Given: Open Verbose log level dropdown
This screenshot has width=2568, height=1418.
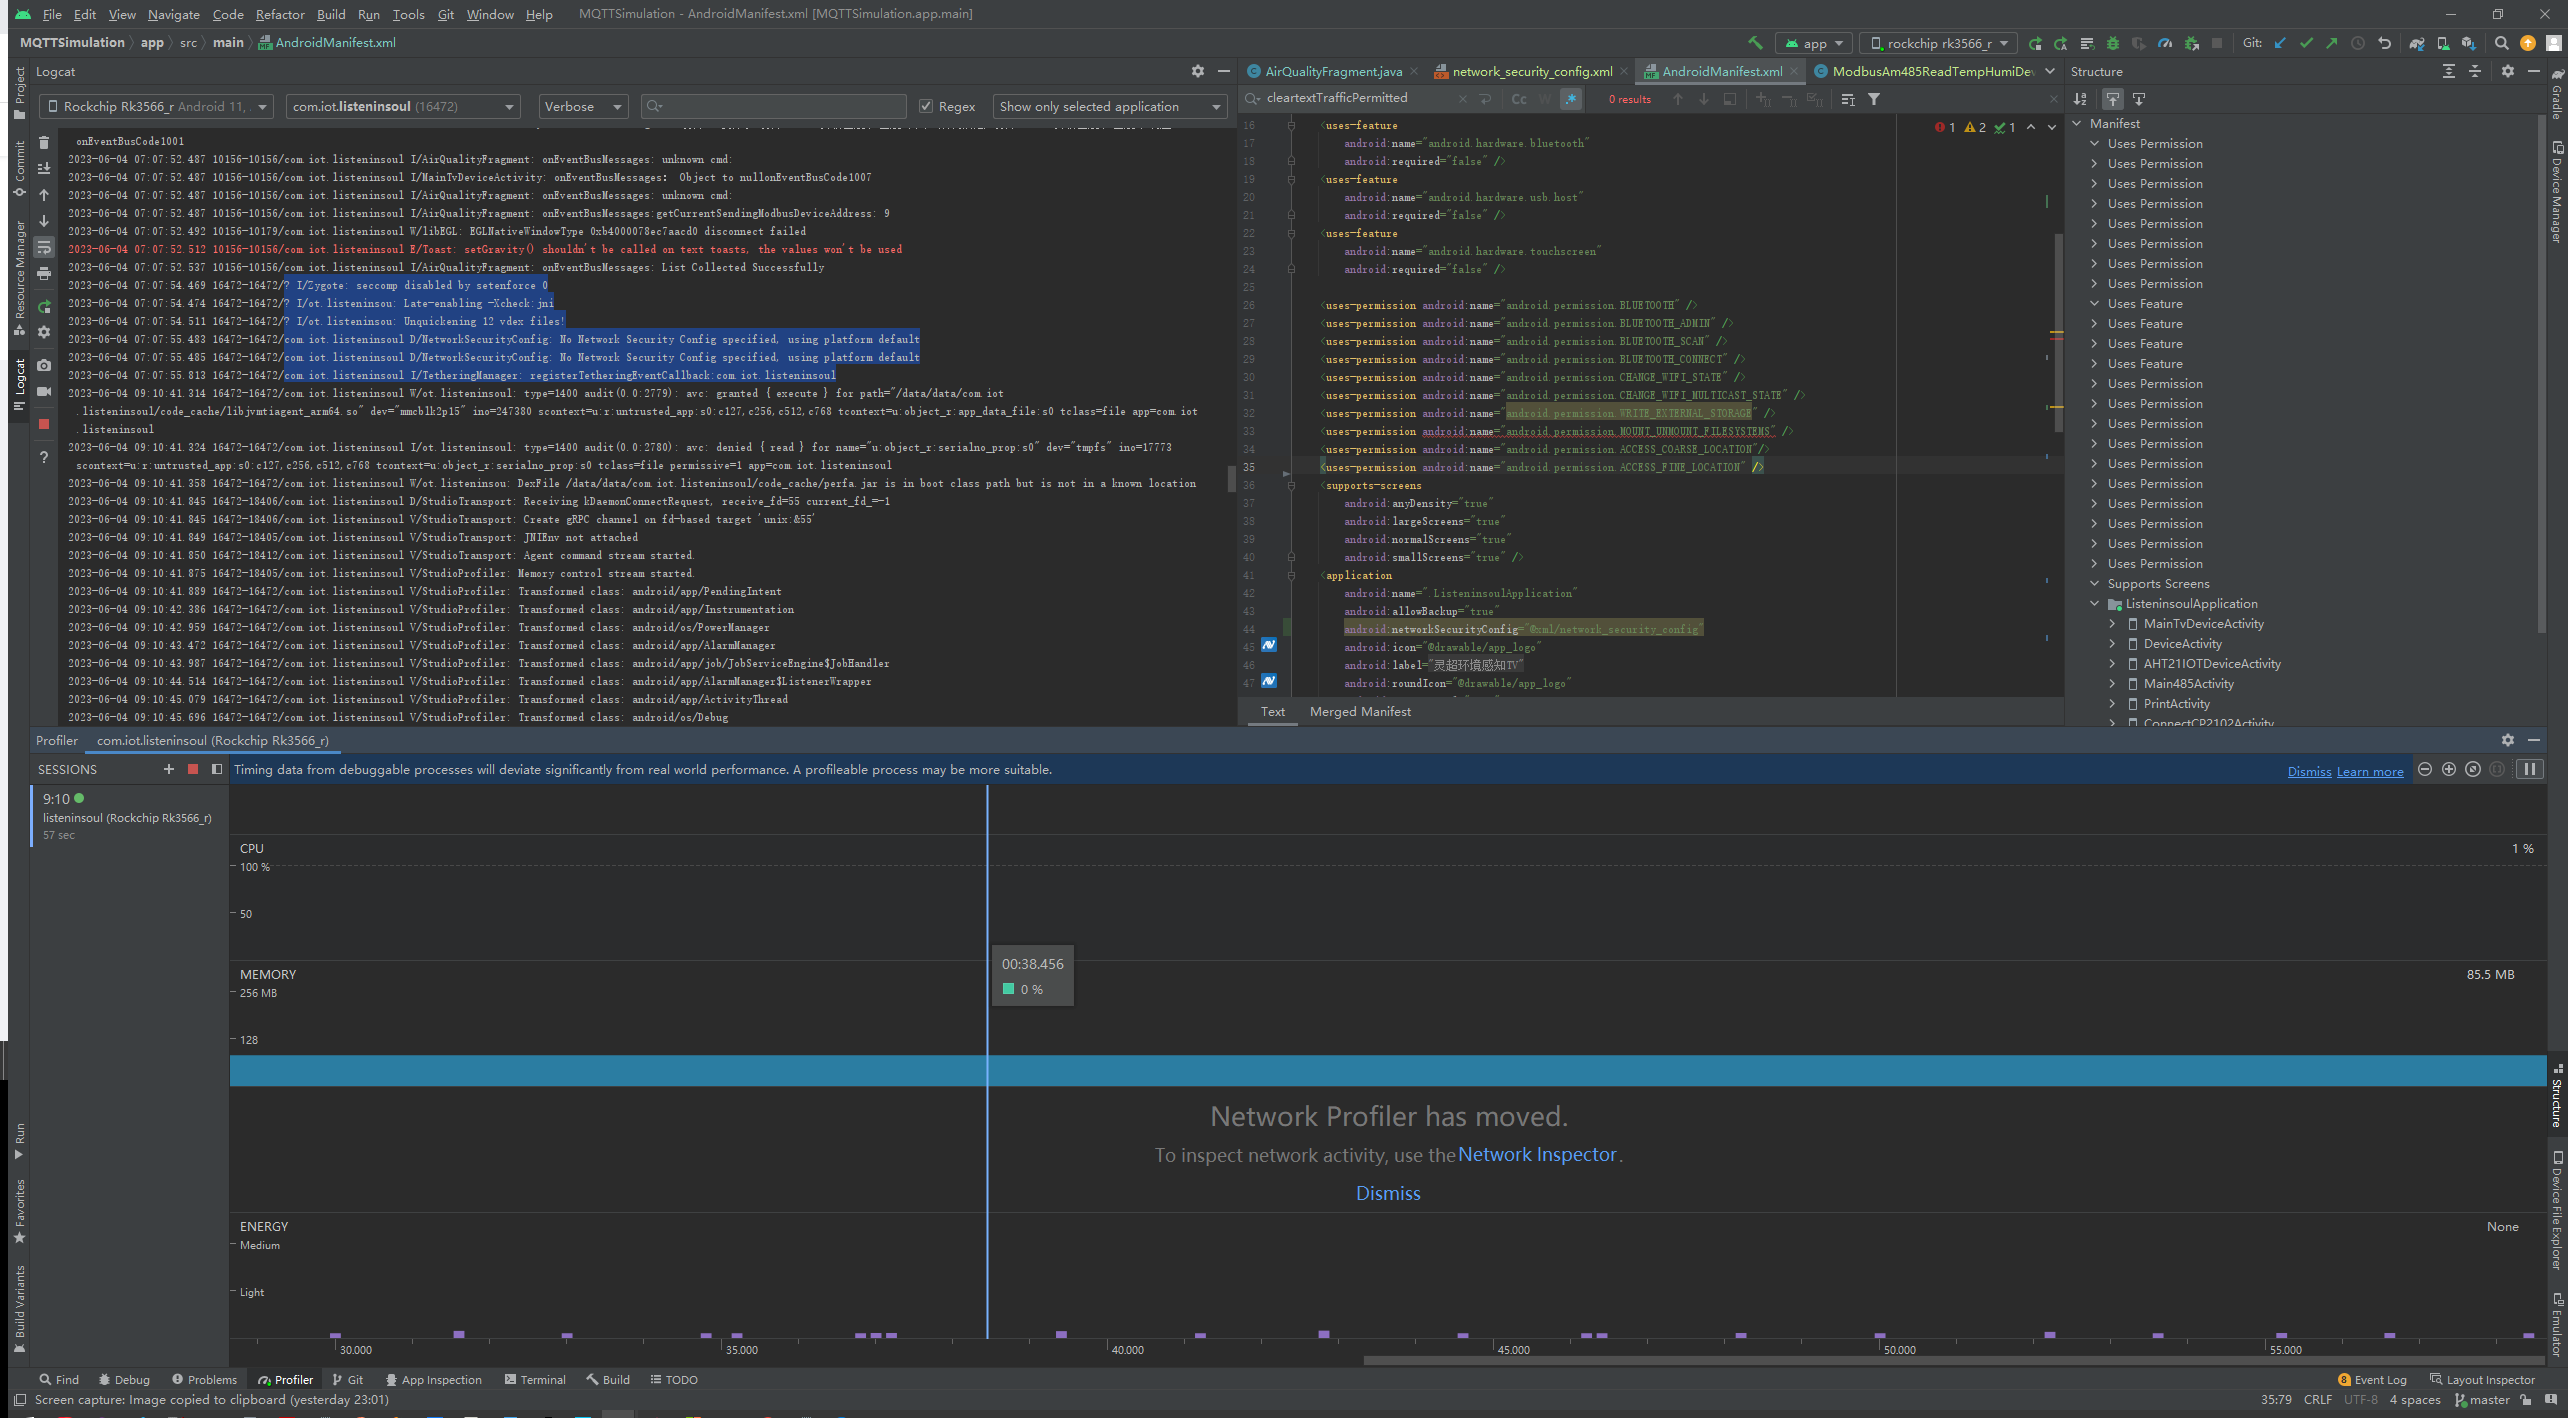Looking at the screenshot, I should tap(584, 106).
